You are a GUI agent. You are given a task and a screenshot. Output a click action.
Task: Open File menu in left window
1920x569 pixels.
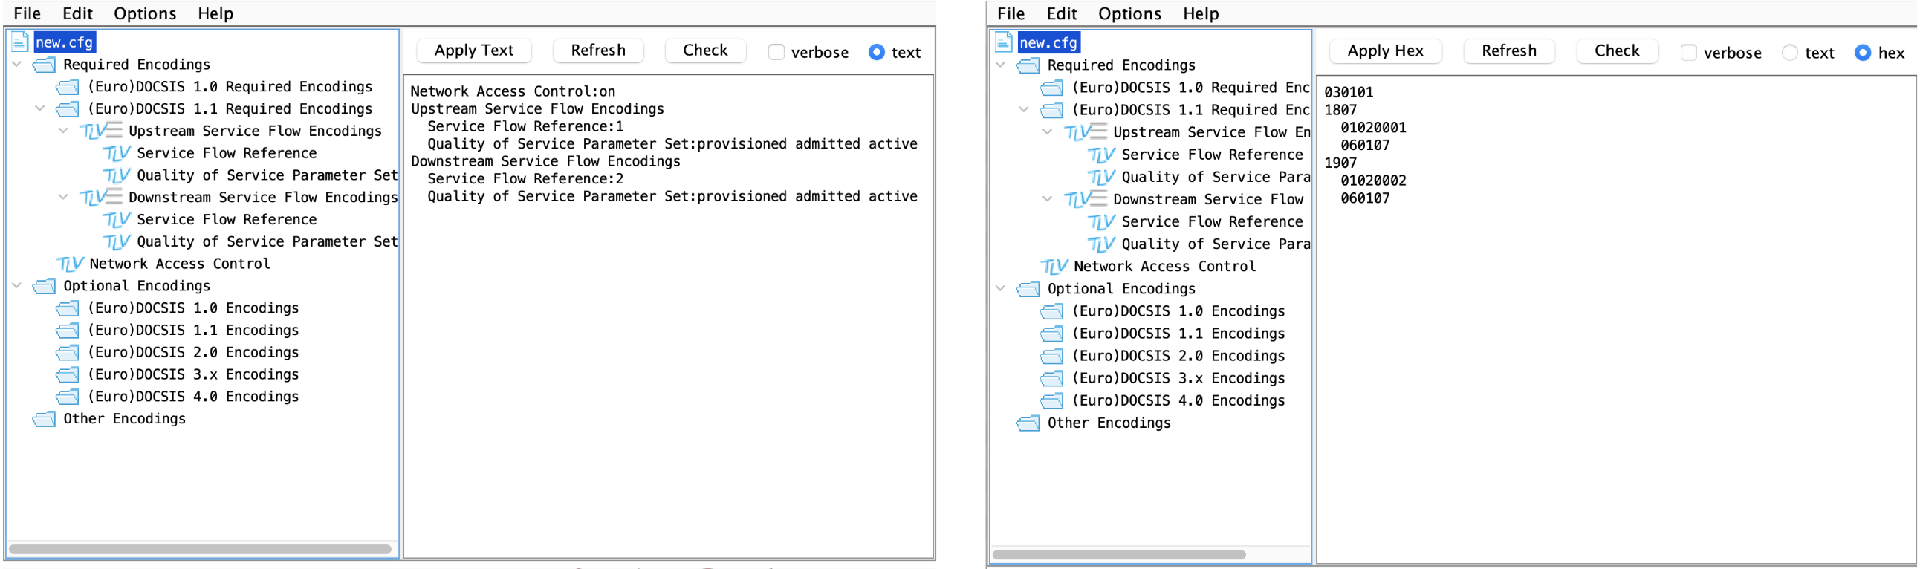pos(27,13)
